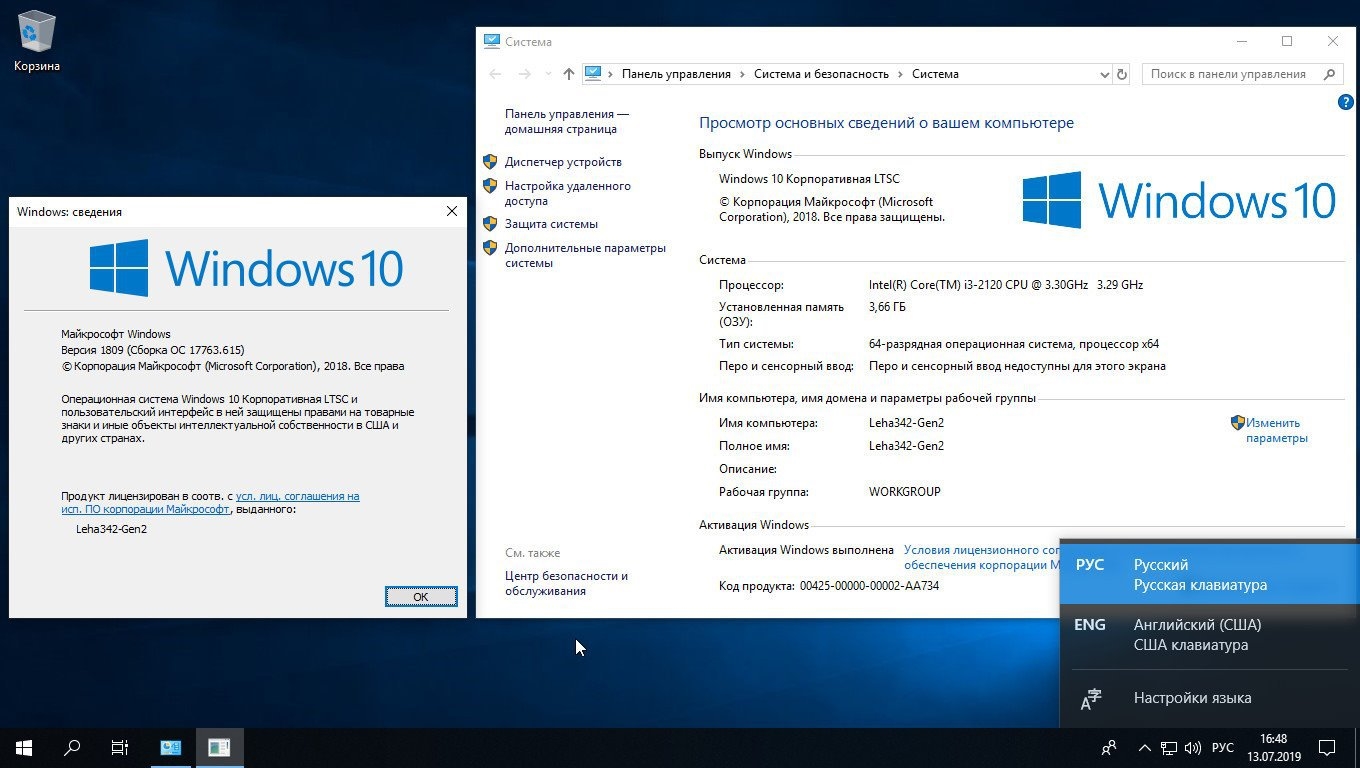Open the recent locations dropdown arrow
Viewport: 1360px width, 768px height.
pos(547,74)
